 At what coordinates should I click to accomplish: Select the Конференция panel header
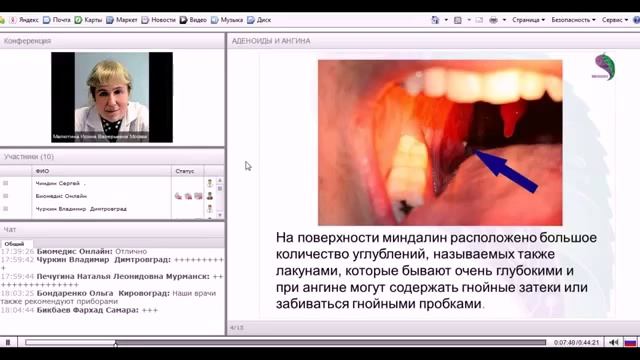pos(112,41)
